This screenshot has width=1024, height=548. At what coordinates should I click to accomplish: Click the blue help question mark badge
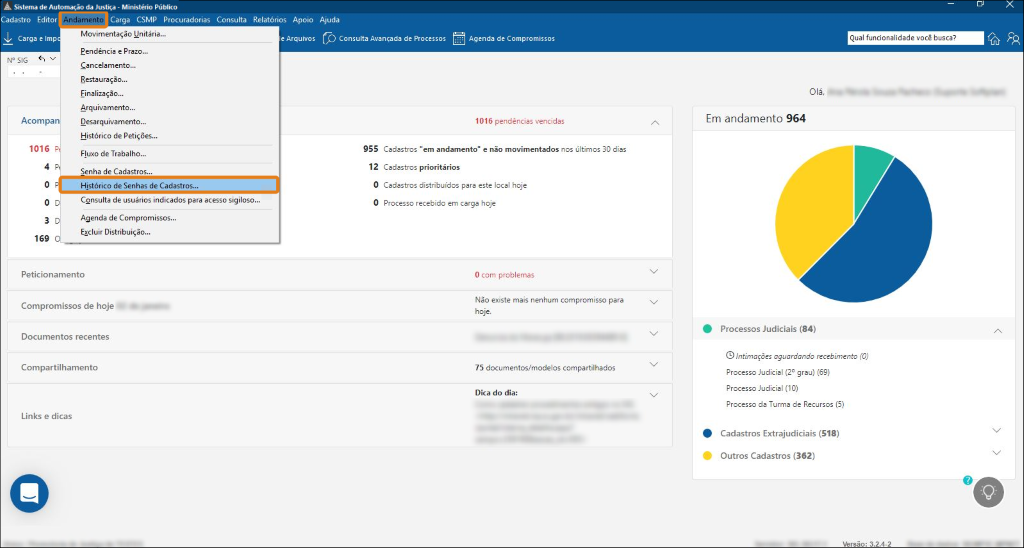point(968,480)
